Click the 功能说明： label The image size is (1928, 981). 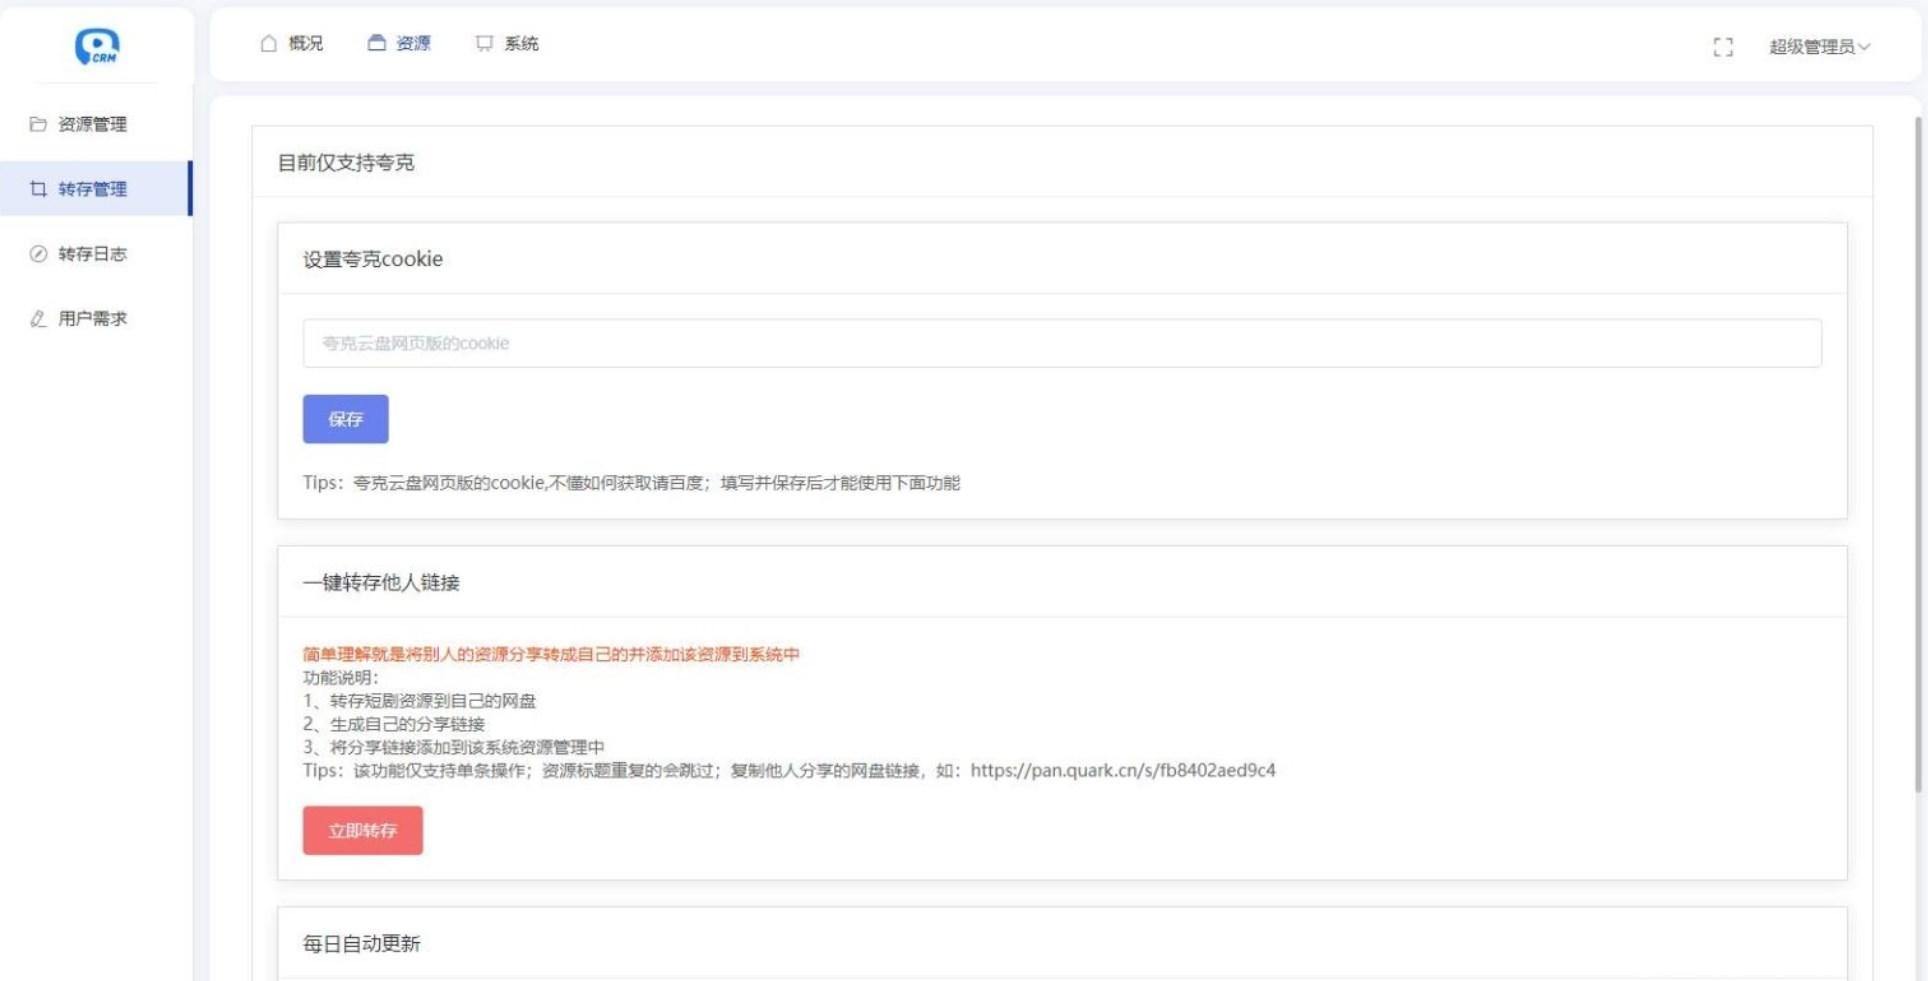[x=341, y=678]
